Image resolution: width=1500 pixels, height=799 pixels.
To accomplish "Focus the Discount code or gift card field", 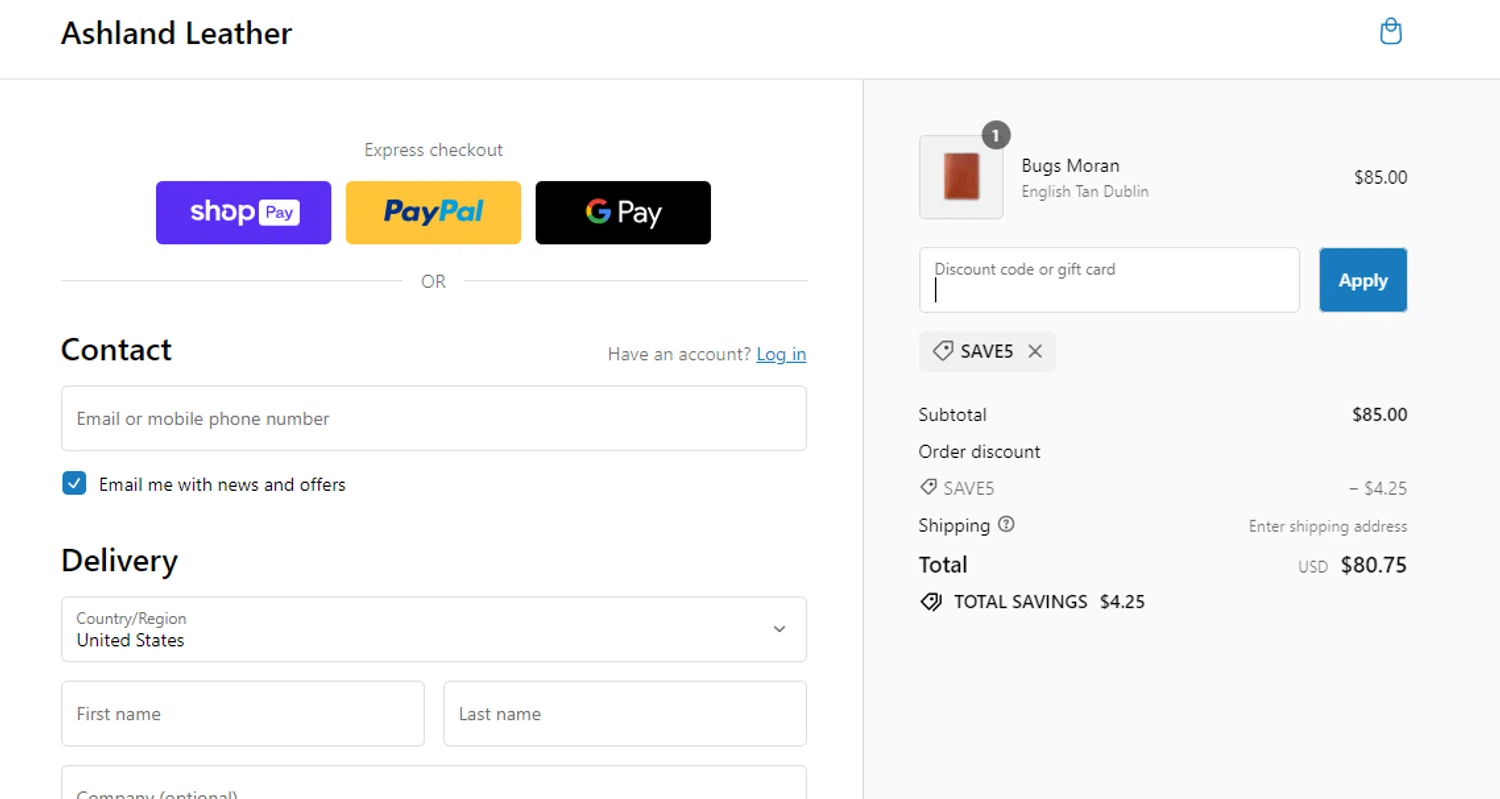I will pos(1109,280).
